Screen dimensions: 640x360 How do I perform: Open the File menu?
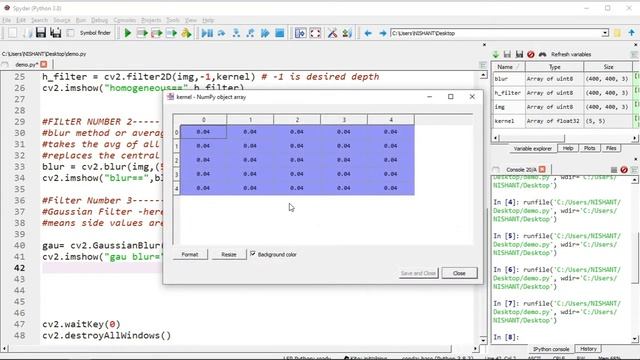point(7,20)
